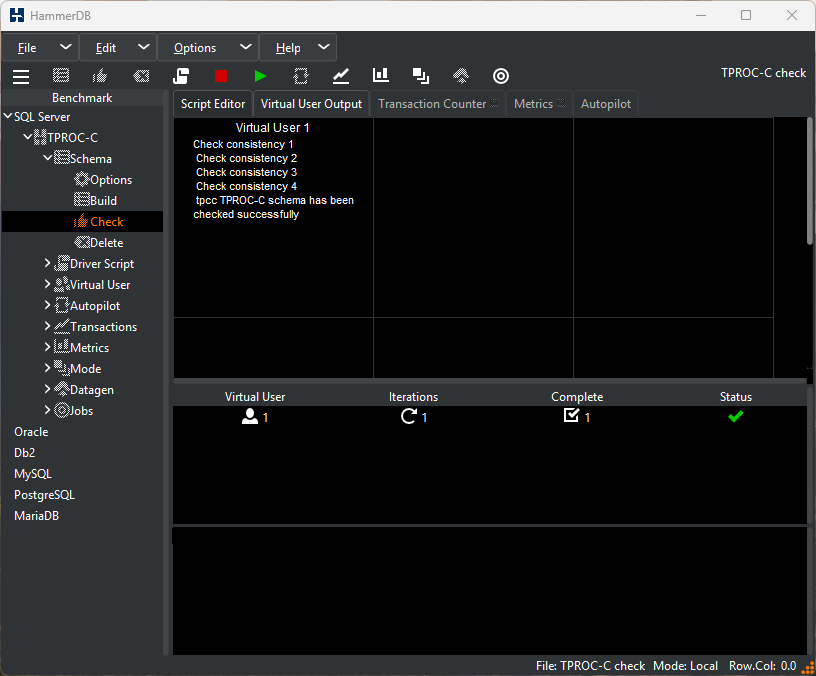Select the MySQL database entry
The width and height of the screenshot is (816, 676).
33,474
